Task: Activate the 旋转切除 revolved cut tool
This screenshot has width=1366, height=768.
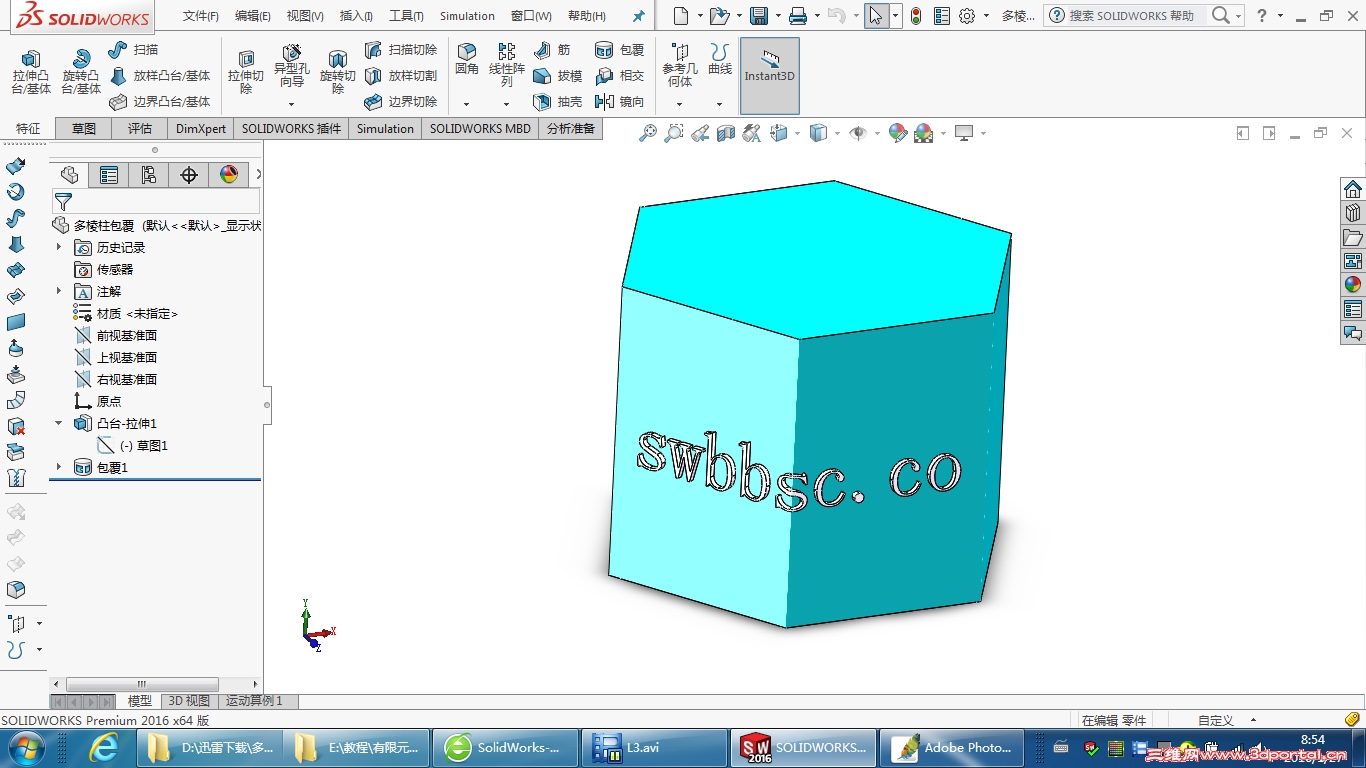Action: coord(338,72)
